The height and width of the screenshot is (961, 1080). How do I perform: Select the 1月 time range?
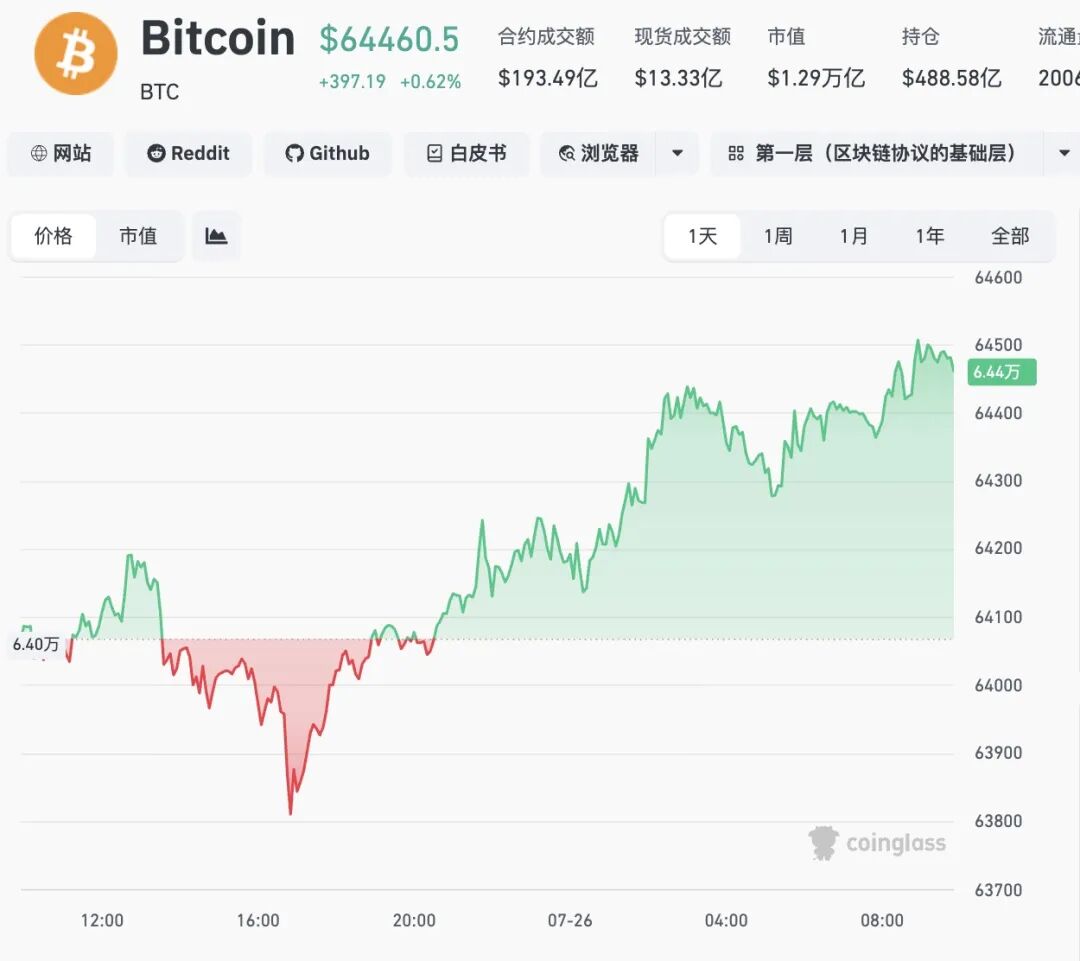pos(854,236)
